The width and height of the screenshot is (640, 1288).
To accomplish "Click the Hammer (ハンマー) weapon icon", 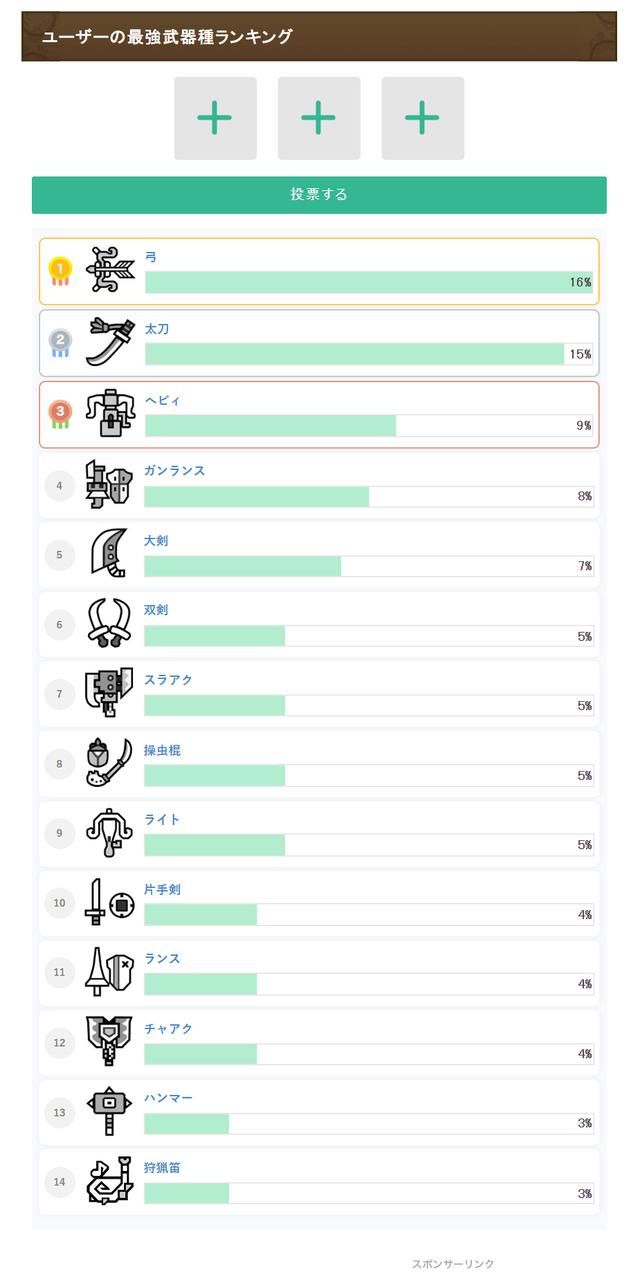I will tap(108, 1112).
